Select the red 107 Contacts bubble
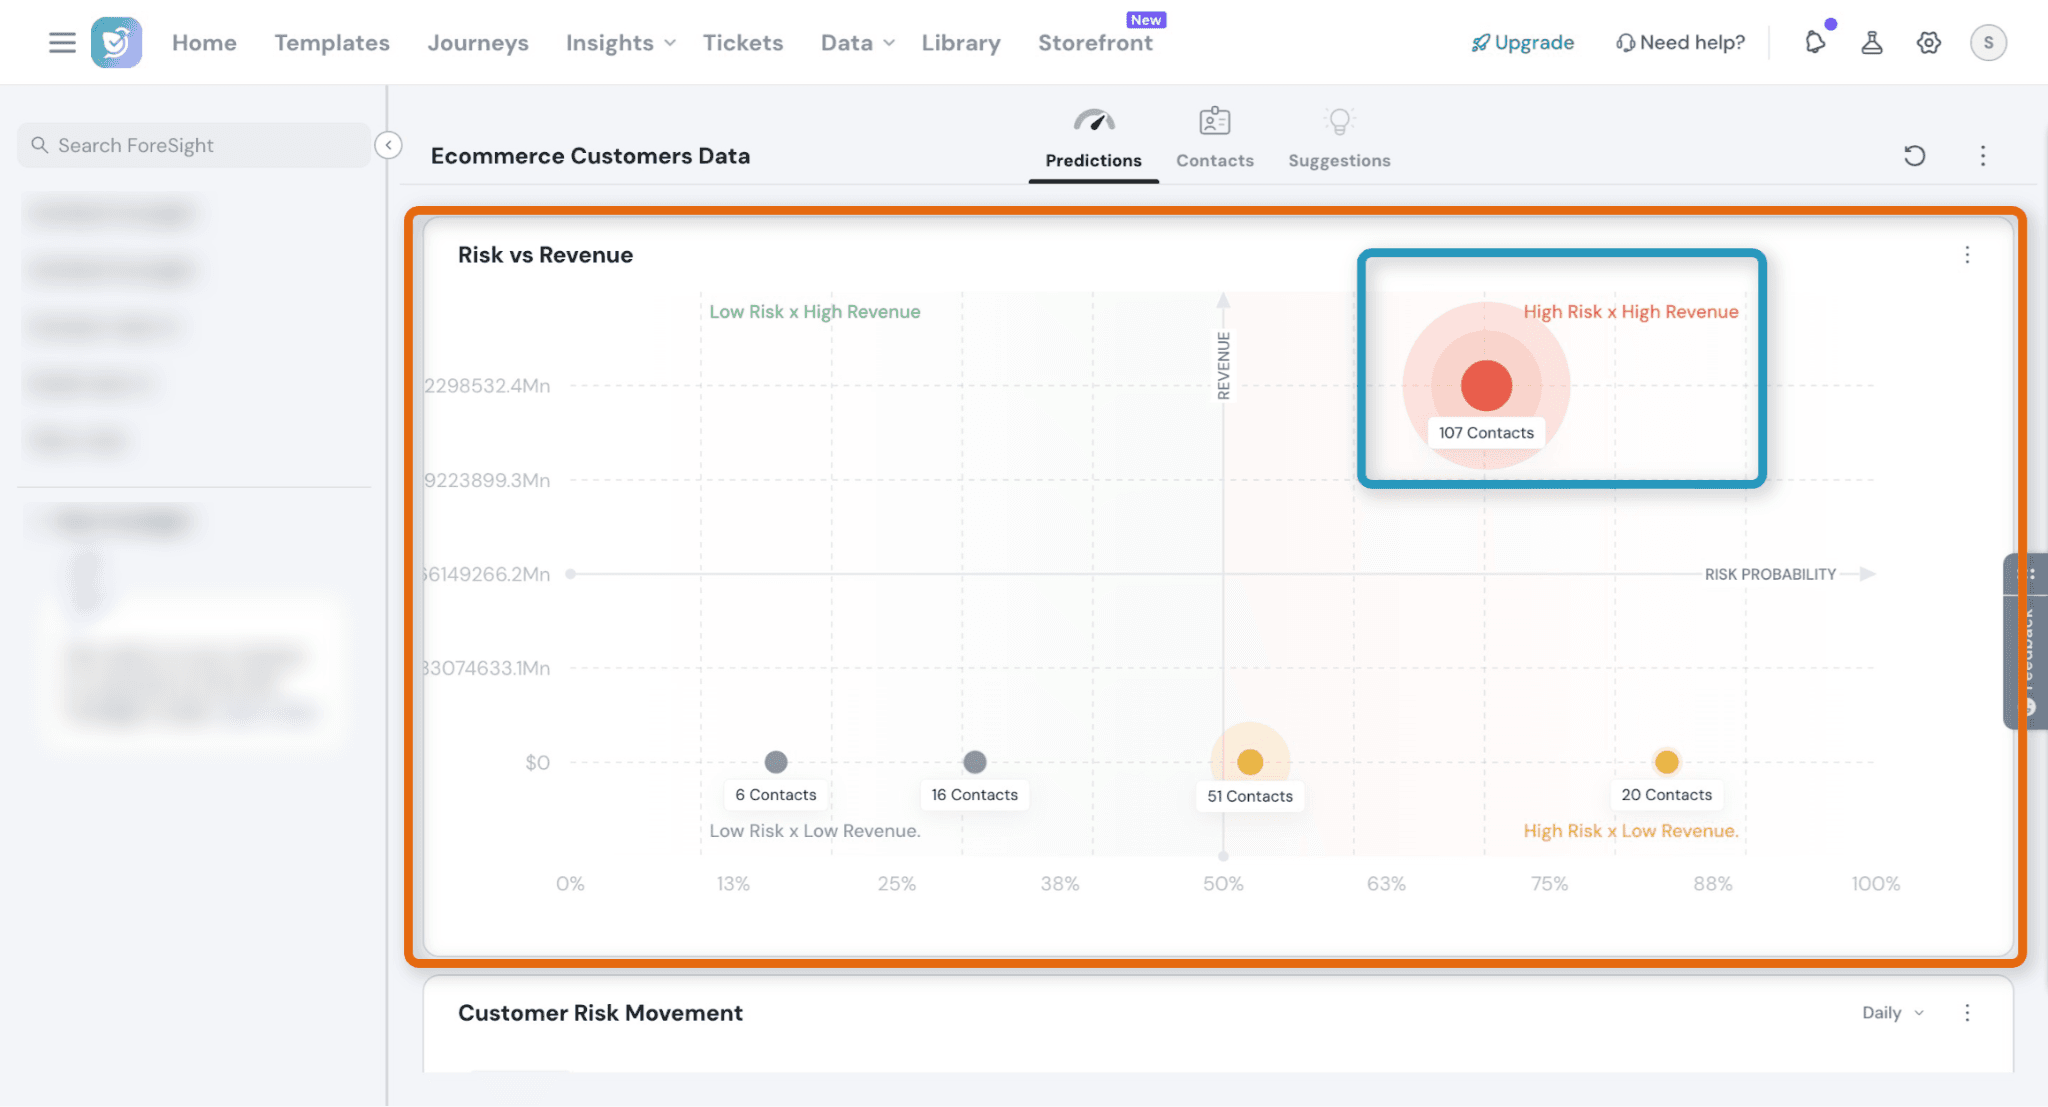The height and width of the screenshot is (1107, 2048). [x=1486, y=385]
